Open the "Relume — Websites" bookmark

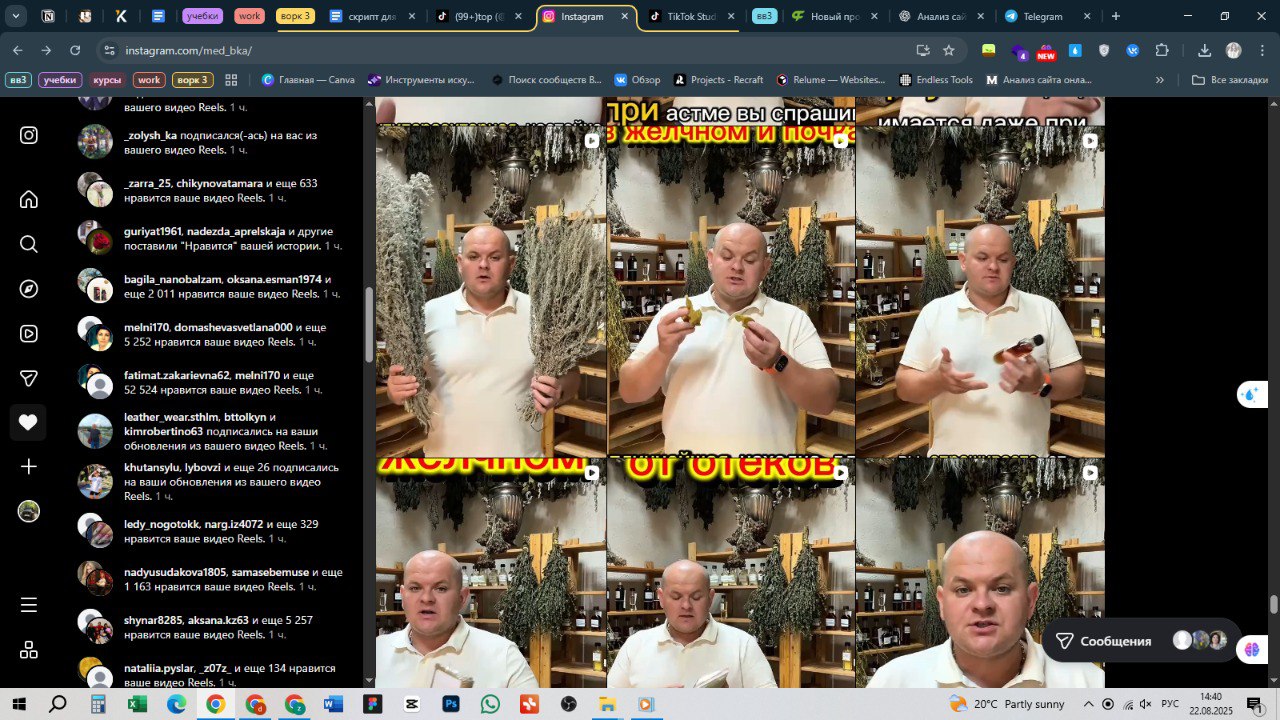click(830, 80)
